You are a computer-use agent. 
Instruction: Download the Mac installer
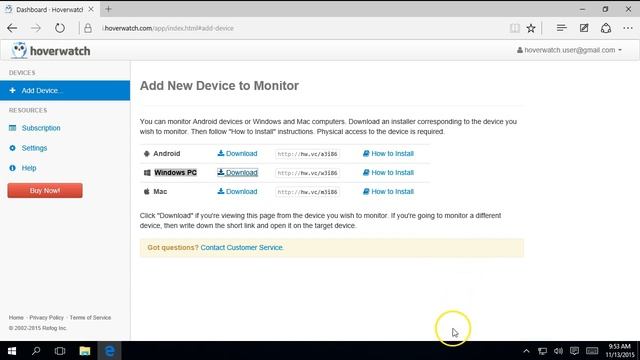pyautogui.click(x=237, y=191)
